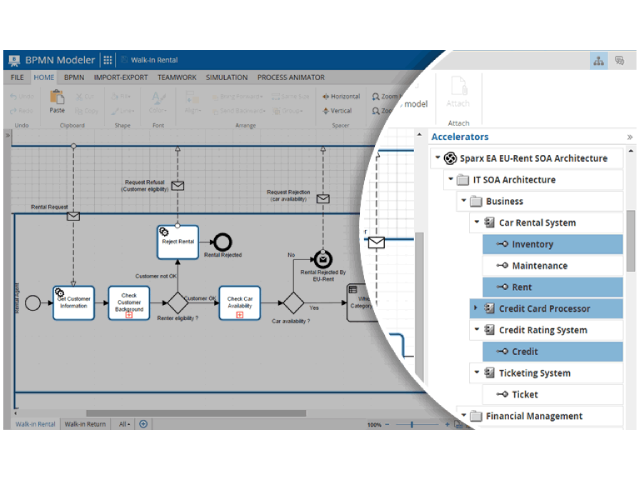Viewport: 640px width, 480px height.
Task: Click the BPMN Modeler app logo icon
Action: click(14, 60)
